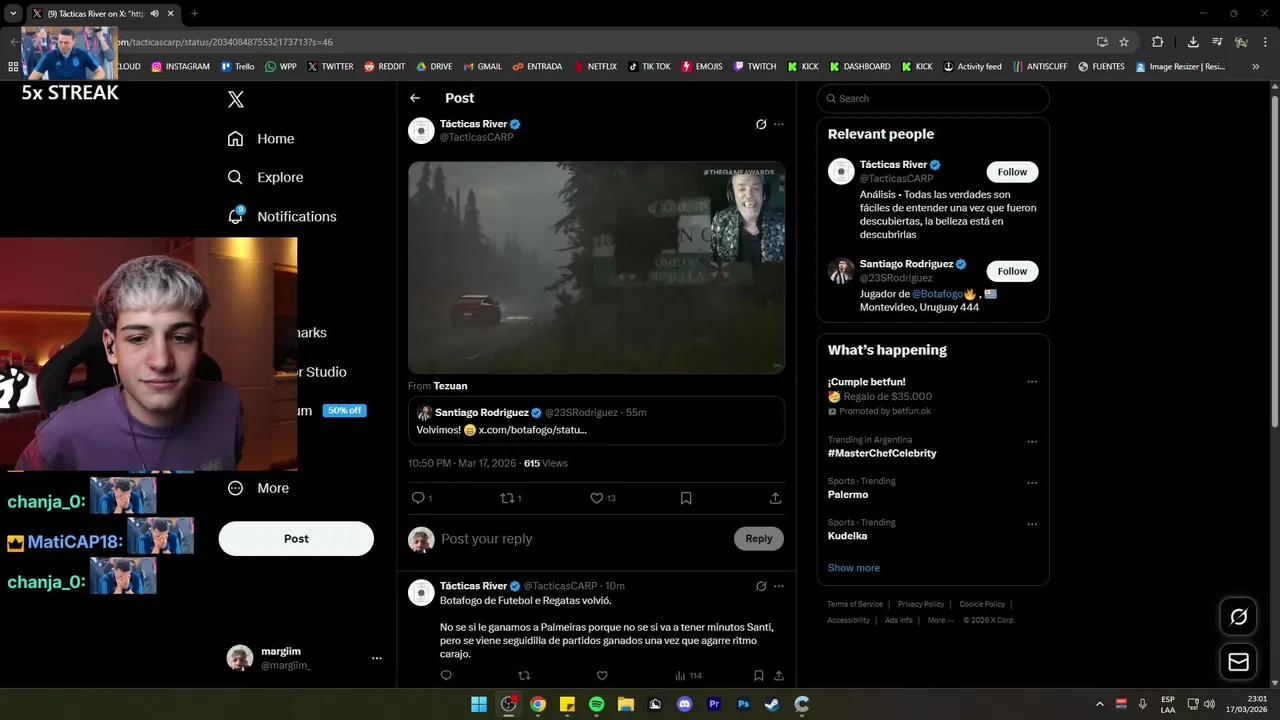Click the page vertical scrollbar
Viewport: 1280px width, 720px height.
coord(1274,260)
